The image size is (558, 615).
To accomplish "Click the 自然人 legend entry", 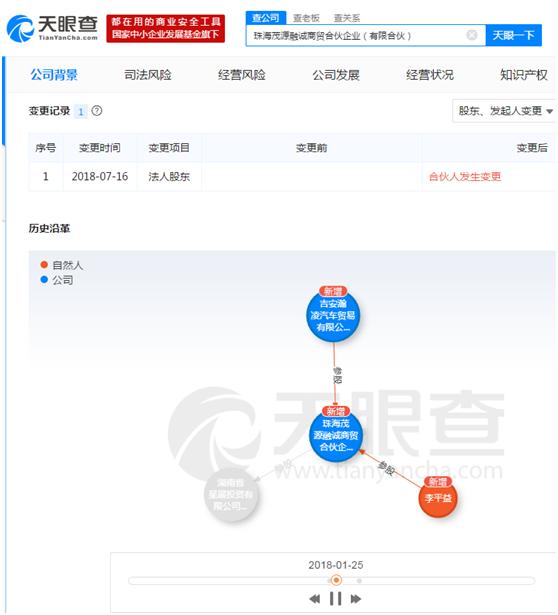I will 62,265.
